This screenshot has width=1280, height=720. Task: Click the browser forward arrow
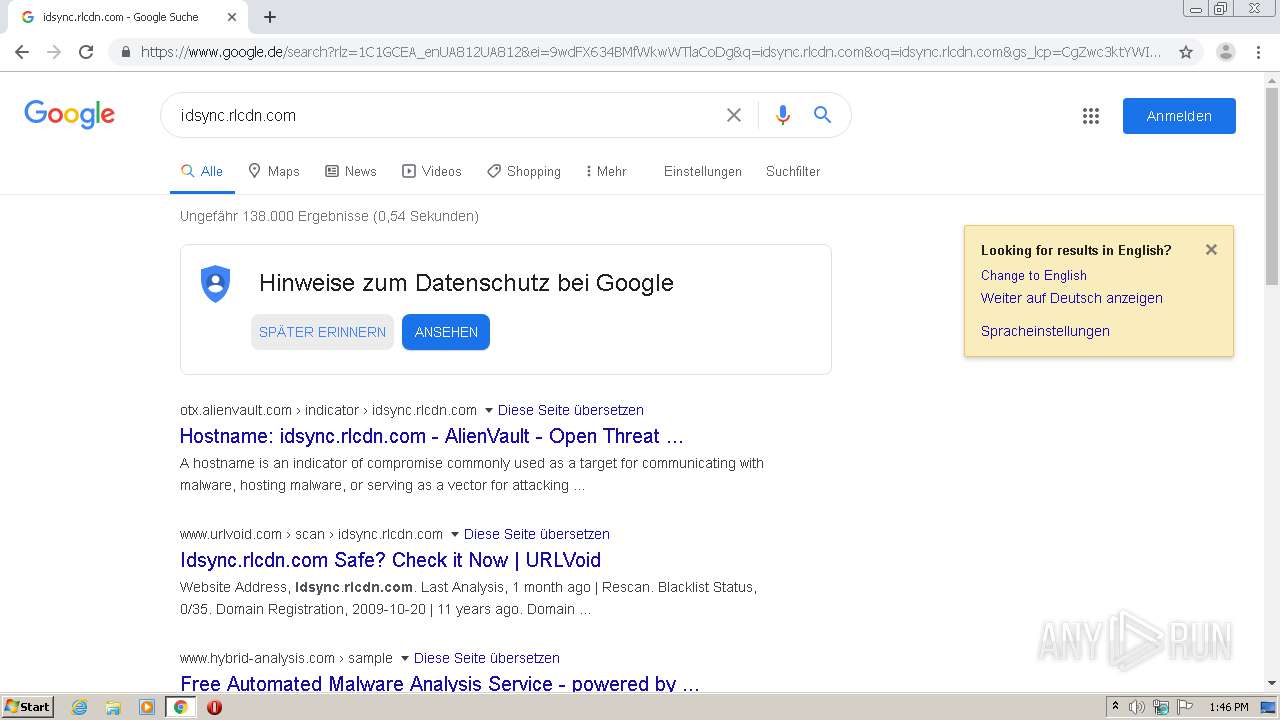pyautogui.click(x=54, y=52)
